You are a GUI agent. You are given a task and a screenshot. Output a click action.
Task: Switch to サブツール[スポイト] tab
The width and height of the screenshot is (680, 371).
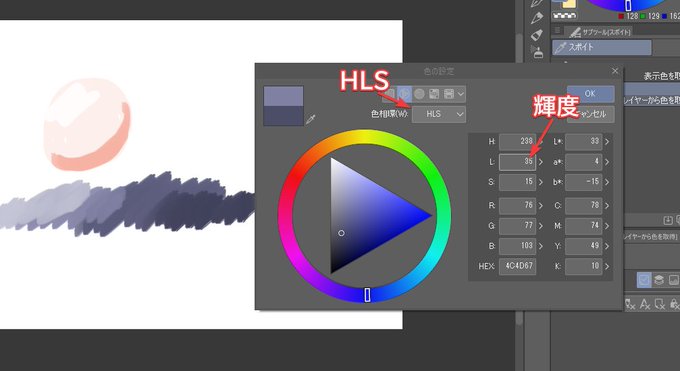point(600,32)
